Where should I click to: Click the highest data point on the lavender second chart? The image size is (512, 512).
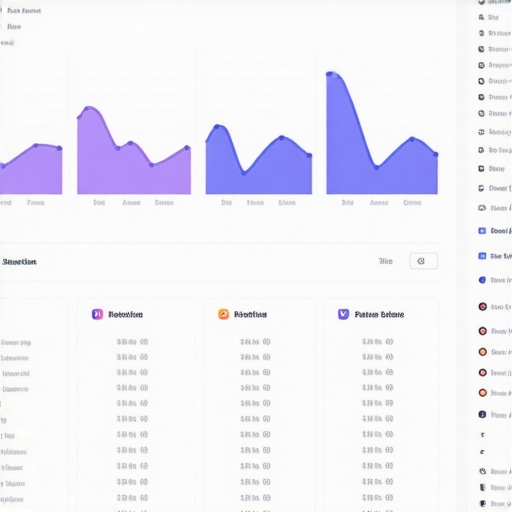tap(88, 108)
